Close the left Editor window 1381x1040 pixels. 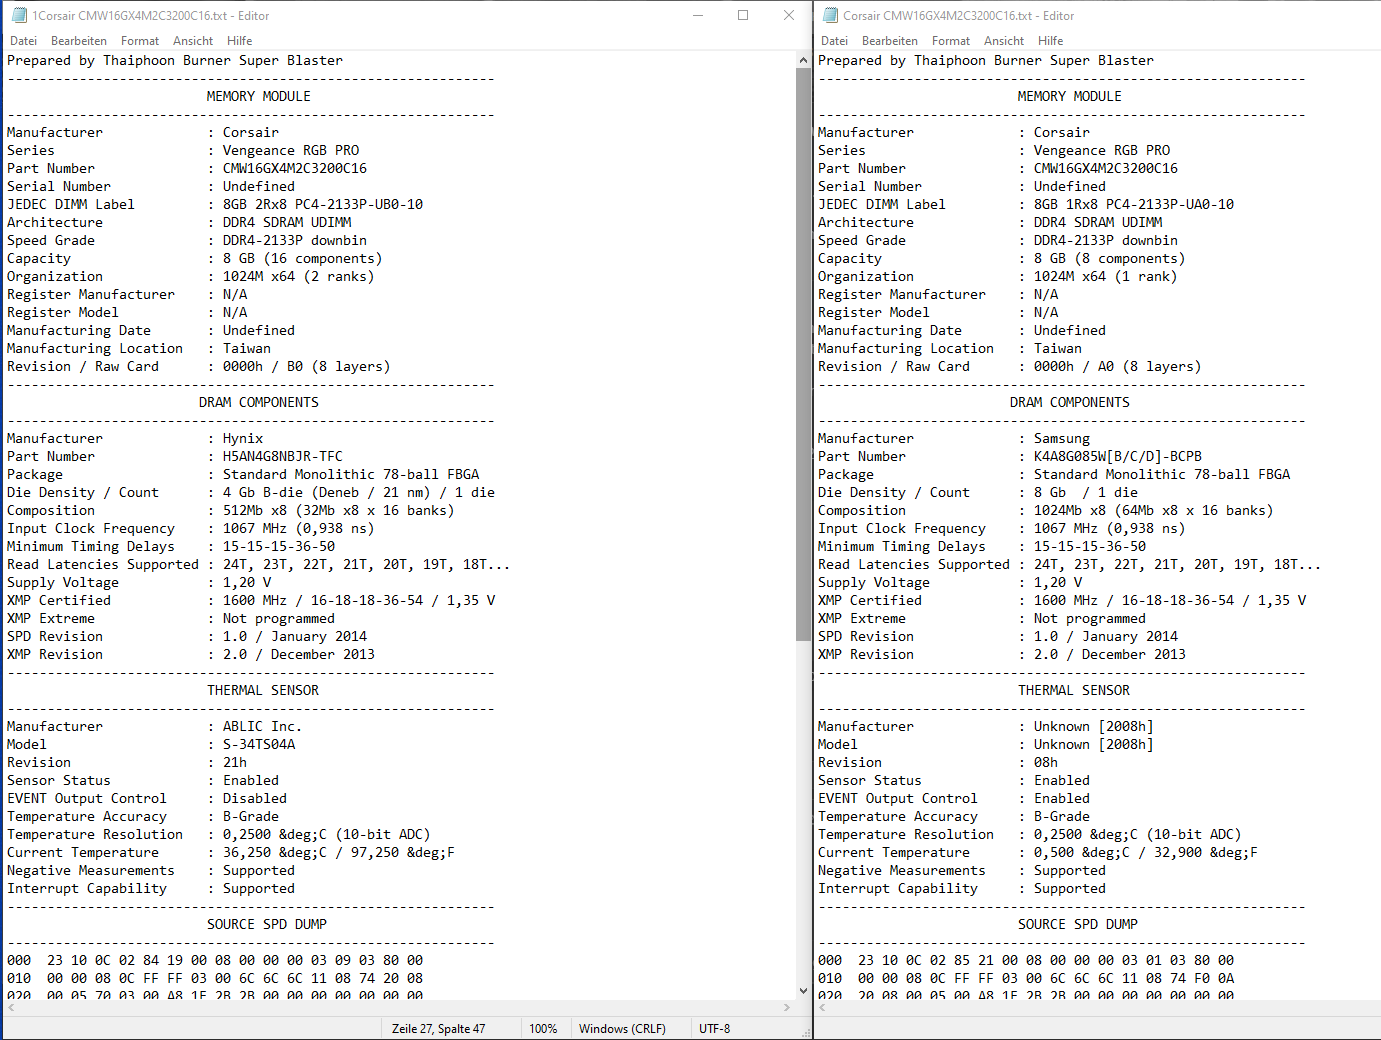pyautogui.click(x=789, y=15)
